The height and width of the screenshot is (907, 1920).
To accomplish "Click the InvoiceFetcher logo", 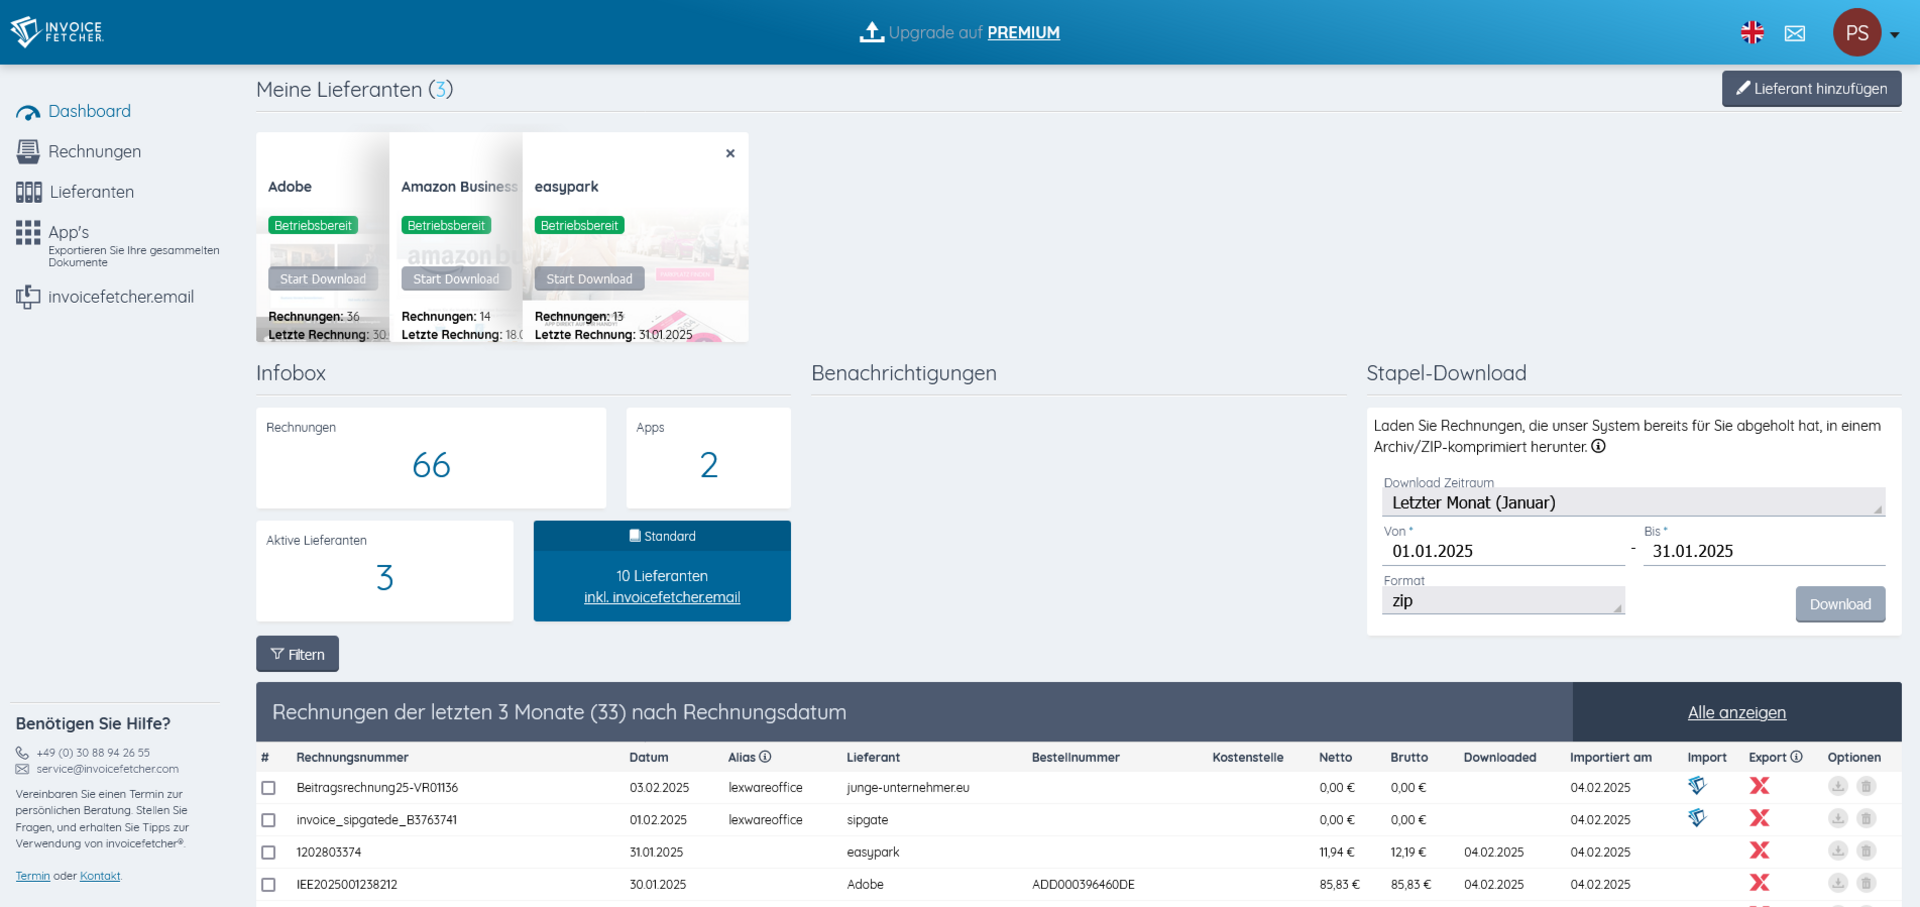I will 57,32.
